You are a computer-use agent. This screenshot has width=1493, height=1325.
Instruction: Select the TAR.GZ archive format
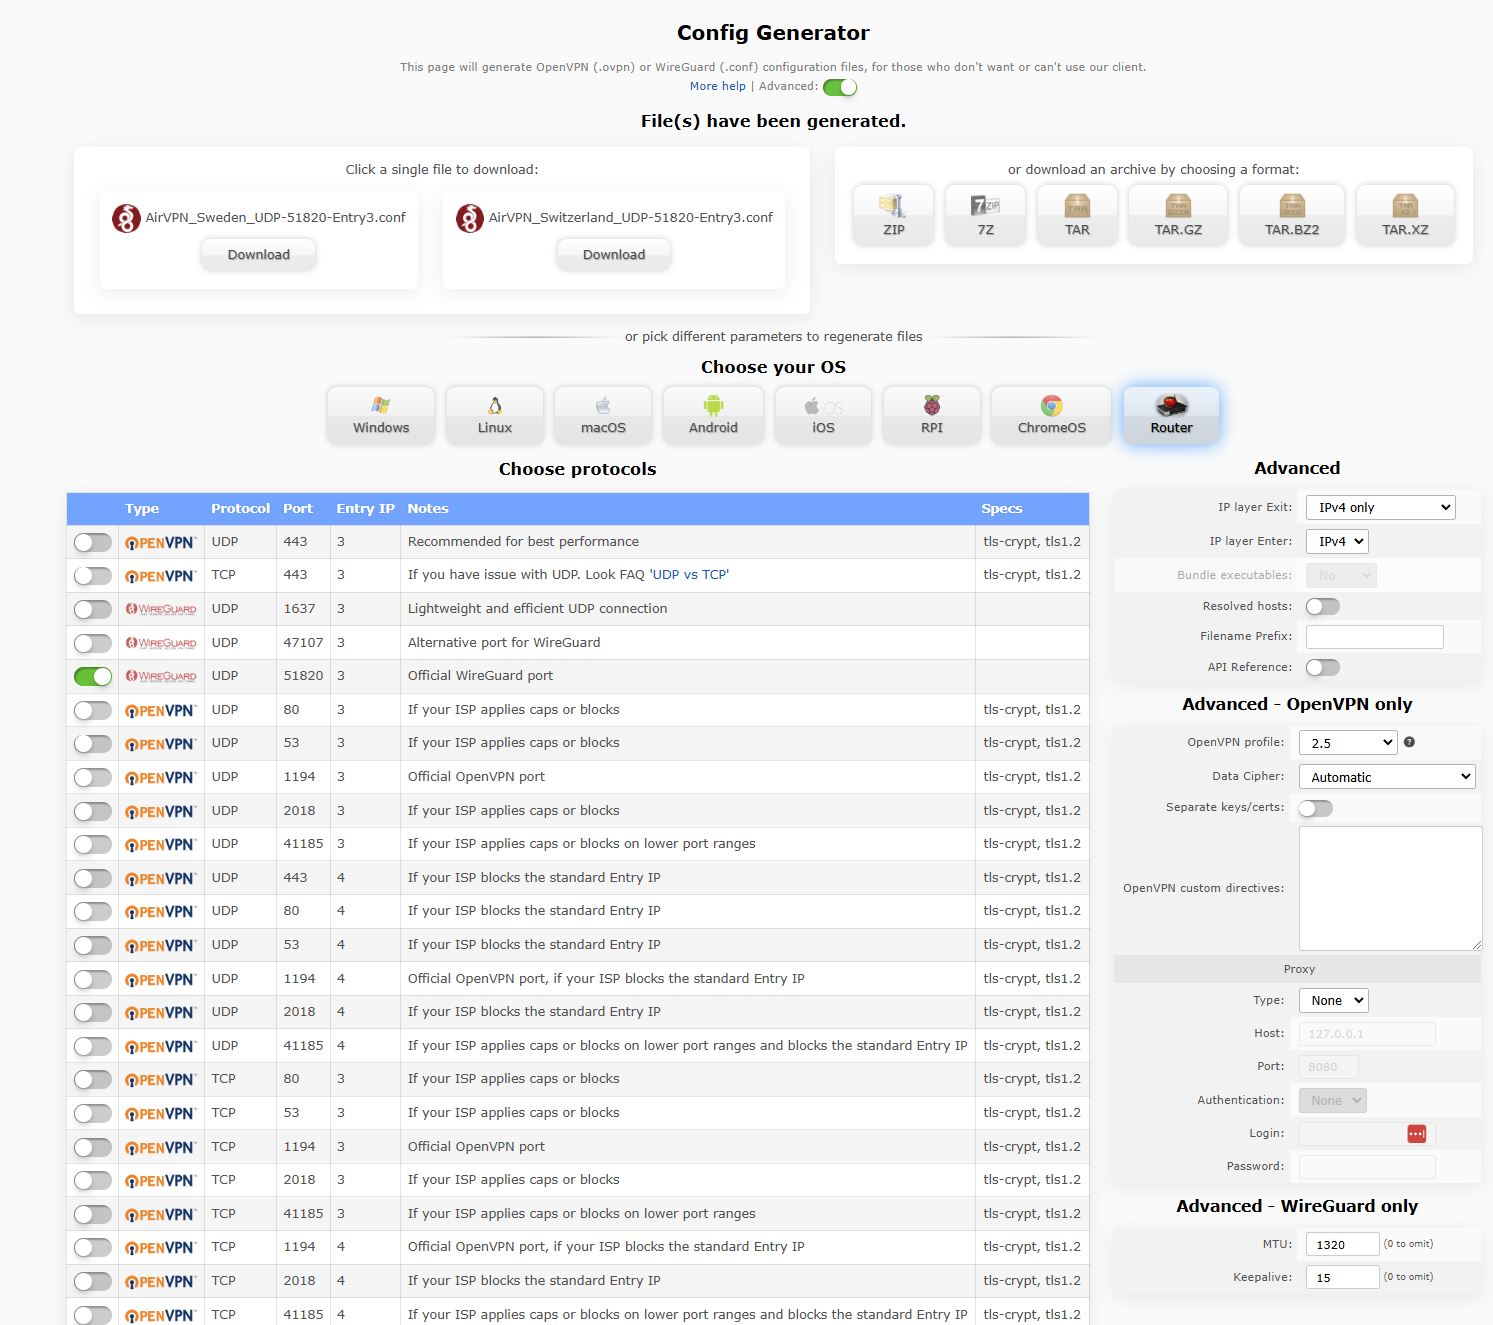[x=1178, y=215]
